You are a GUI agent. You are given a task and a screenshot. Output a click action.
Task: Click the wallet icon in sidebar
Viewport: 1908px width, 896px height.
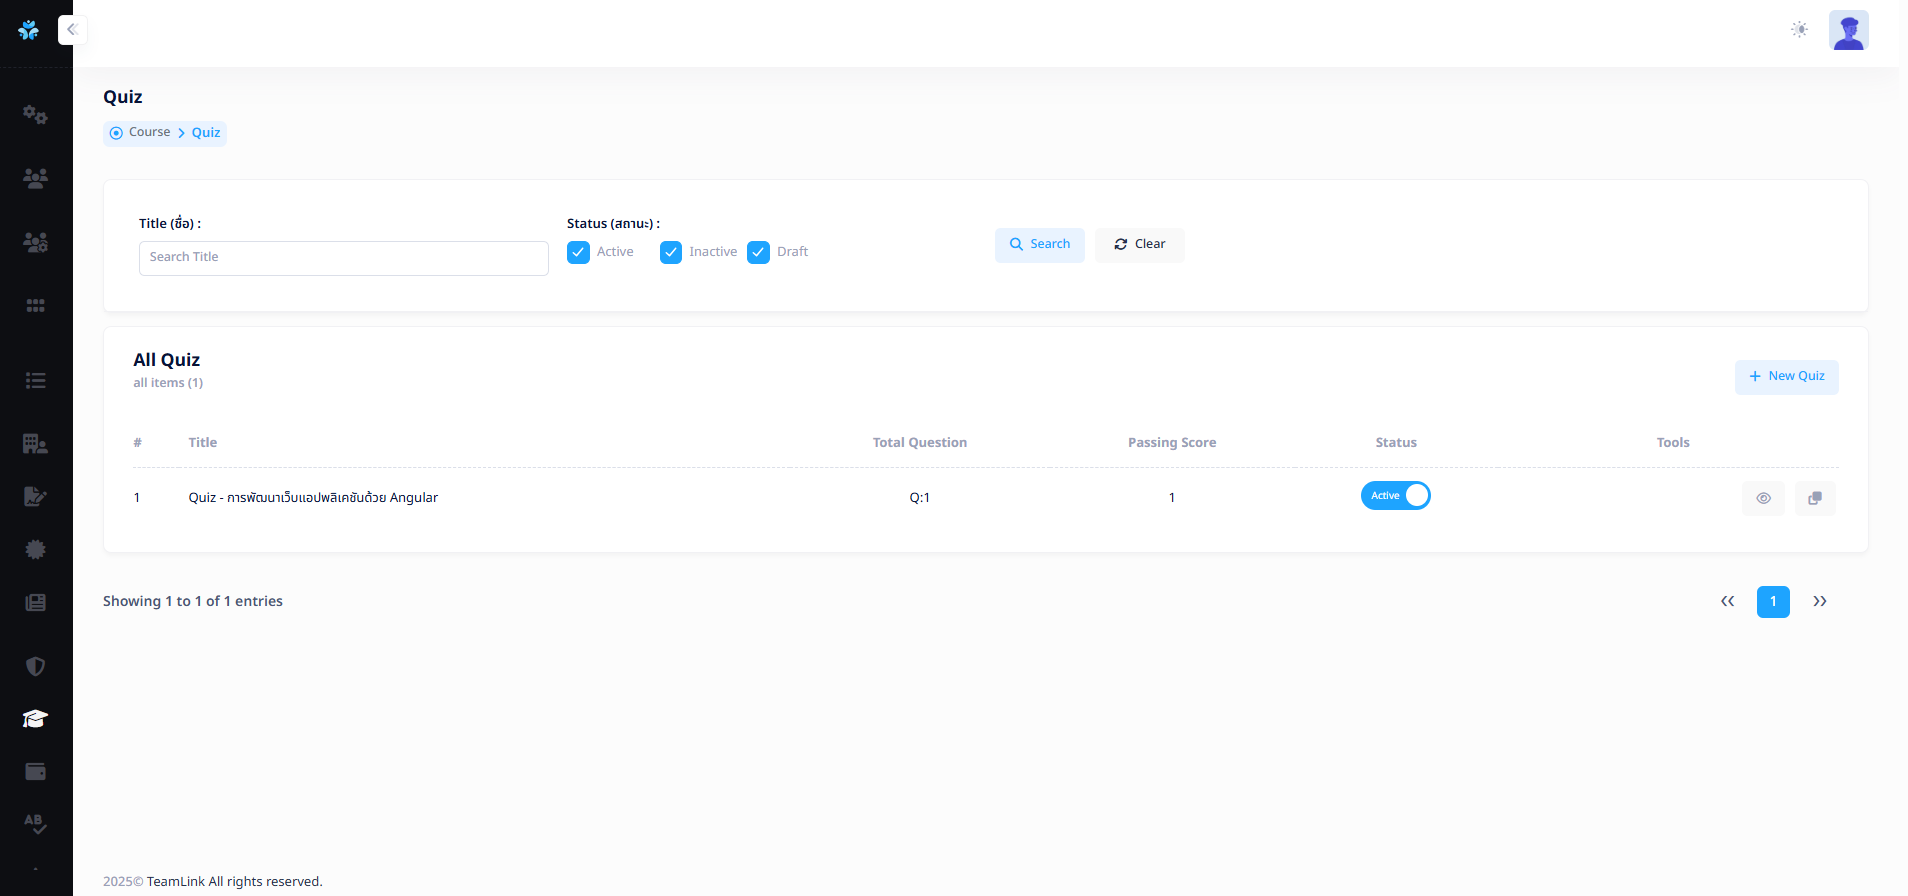point(35,772)
